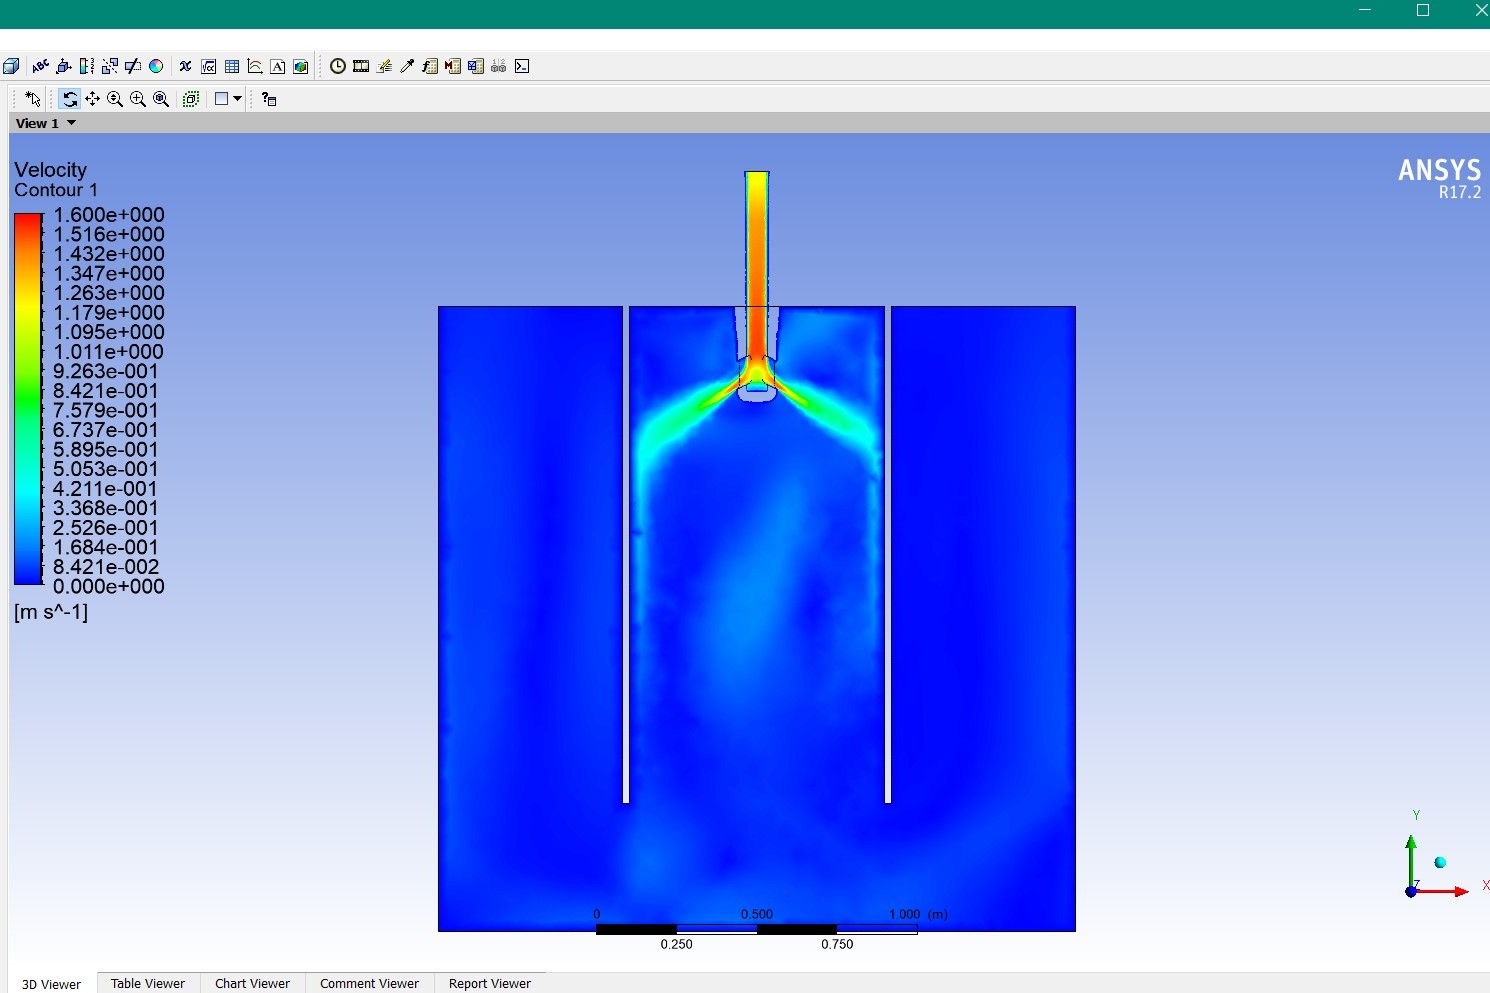1490x993 pixels.
Task: Click the Rotate view tool
Action: click(x=69, y=99)
